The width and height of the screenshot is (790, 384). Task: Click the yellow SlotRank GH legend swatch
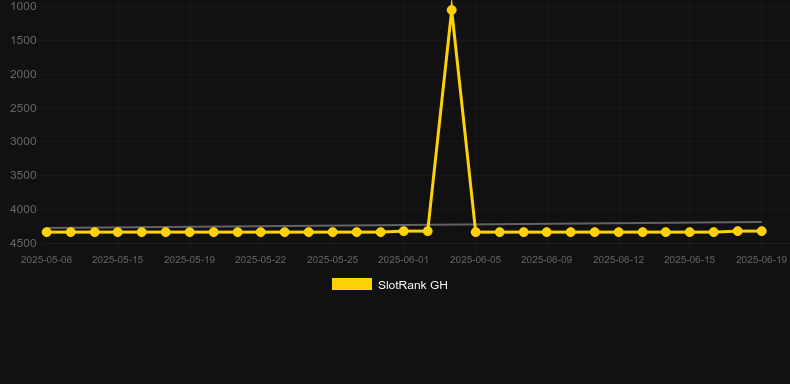(x=352, y=284)
